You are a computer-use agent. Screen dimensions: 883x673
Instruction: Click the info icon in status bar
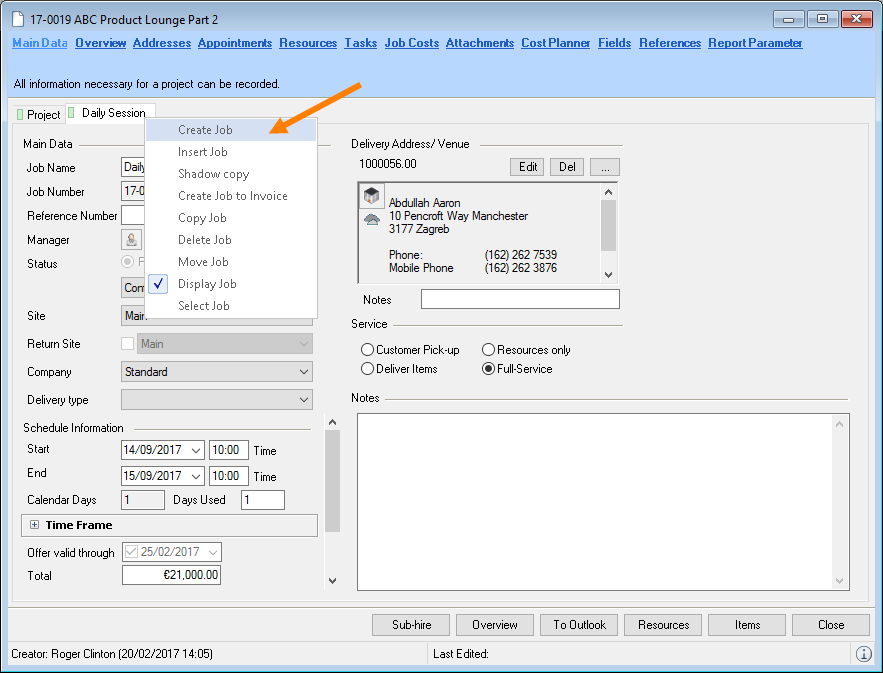863,654
